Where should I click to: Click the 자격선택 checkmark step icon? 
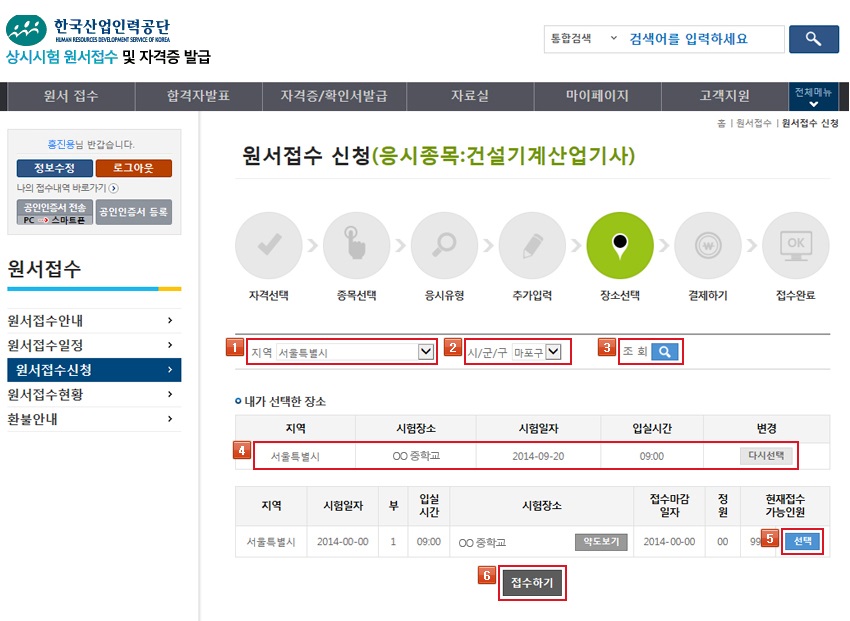coord(268,245)
